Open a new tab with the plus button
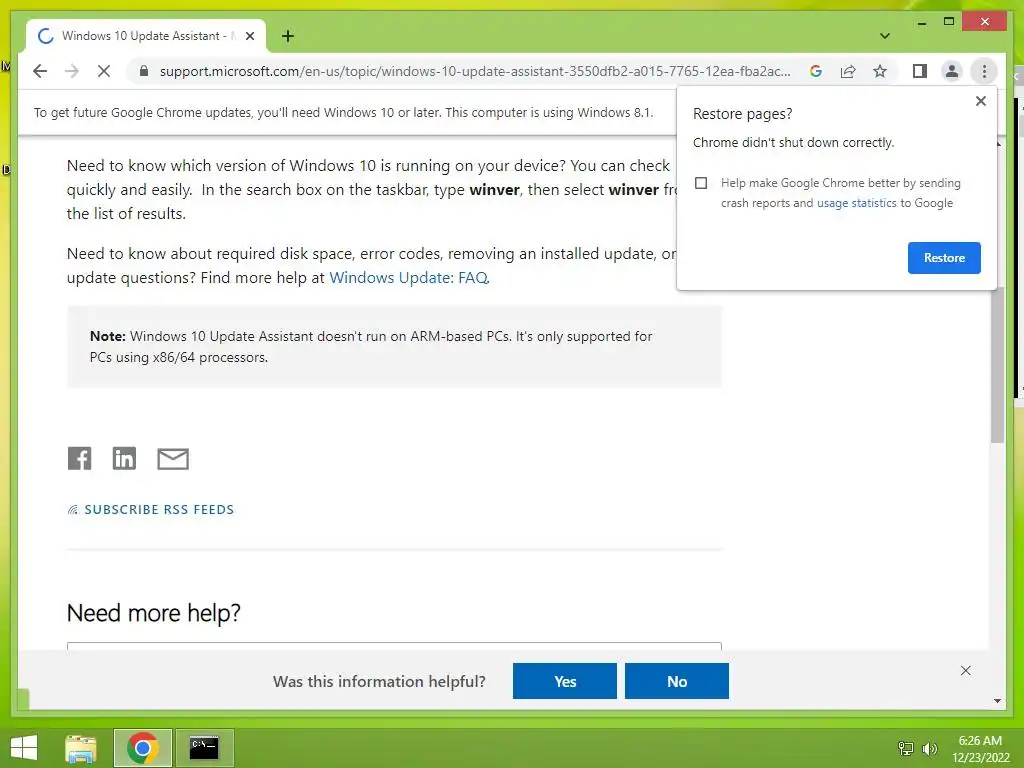Image resolution: width=1024 pixels, height=768 pixels. tap(288, 36)
